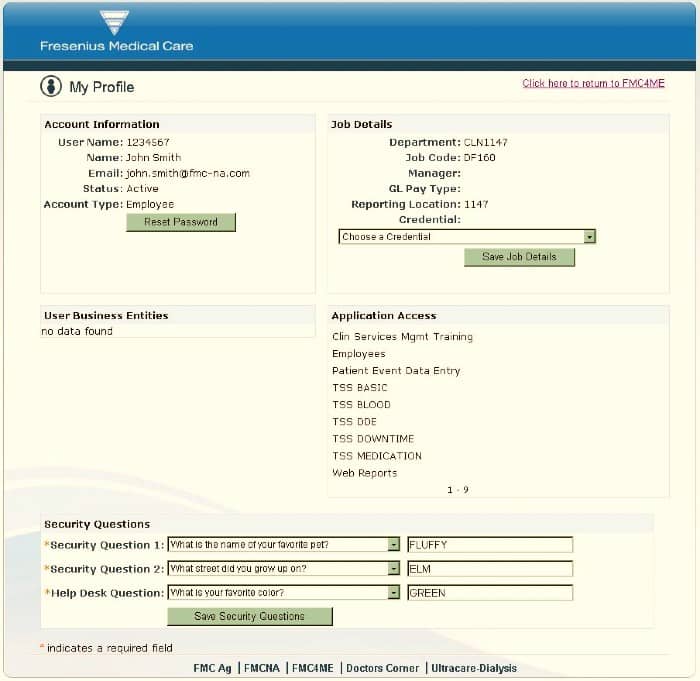Click the Reset Password button
The width and height of the screenshot is (700, 681).
pos(181,222)
